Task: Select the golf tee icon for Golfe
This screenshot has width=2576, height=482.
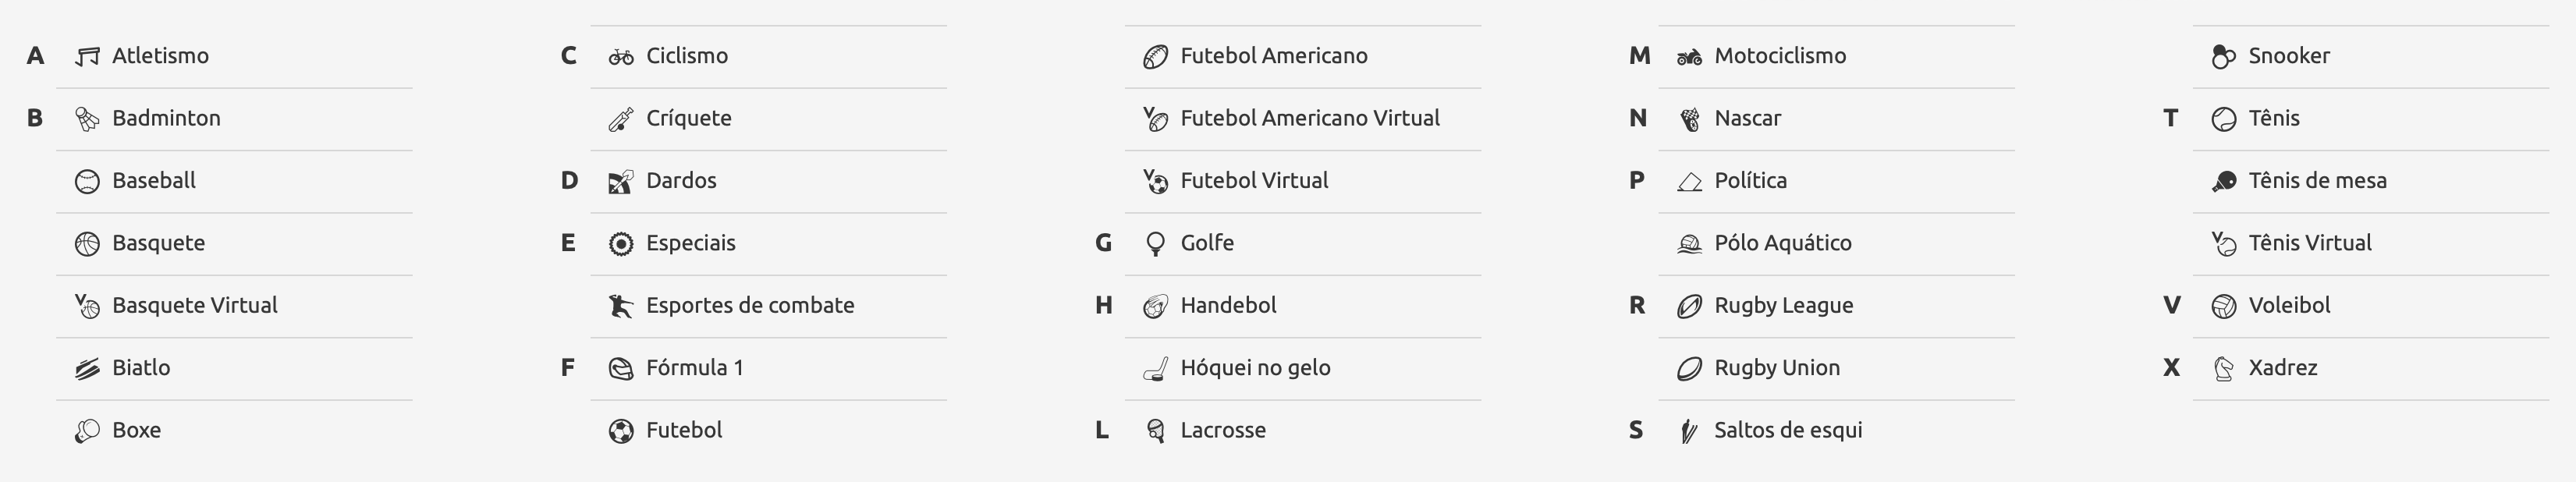Action: [1155, 244]
